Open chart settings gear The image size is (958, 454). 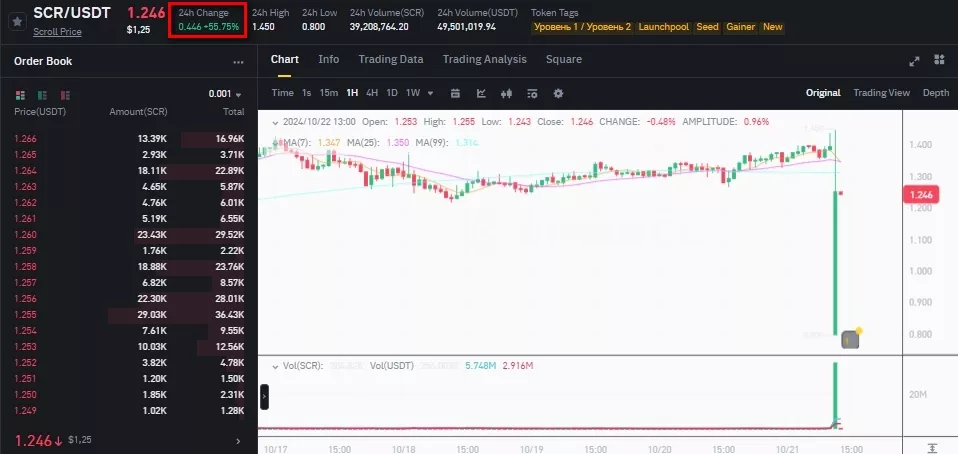pyautogui.click(x=558, y=93)
